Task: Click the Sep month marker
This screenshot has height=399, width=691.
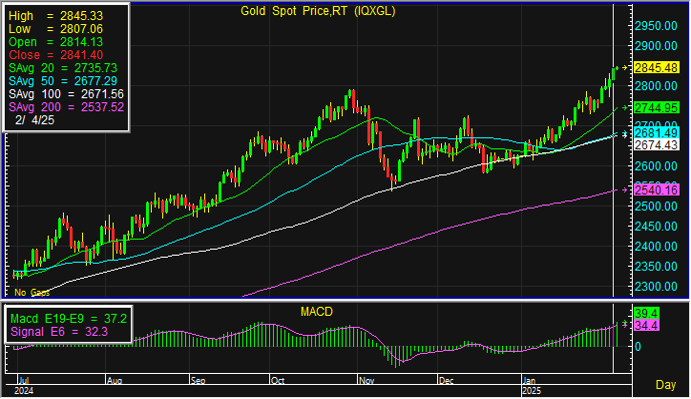Action: click(197, 380)
